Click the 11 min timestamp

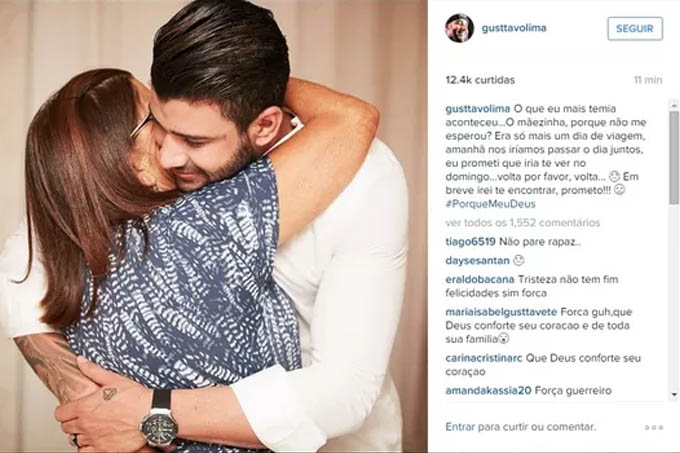click(648, 80)
